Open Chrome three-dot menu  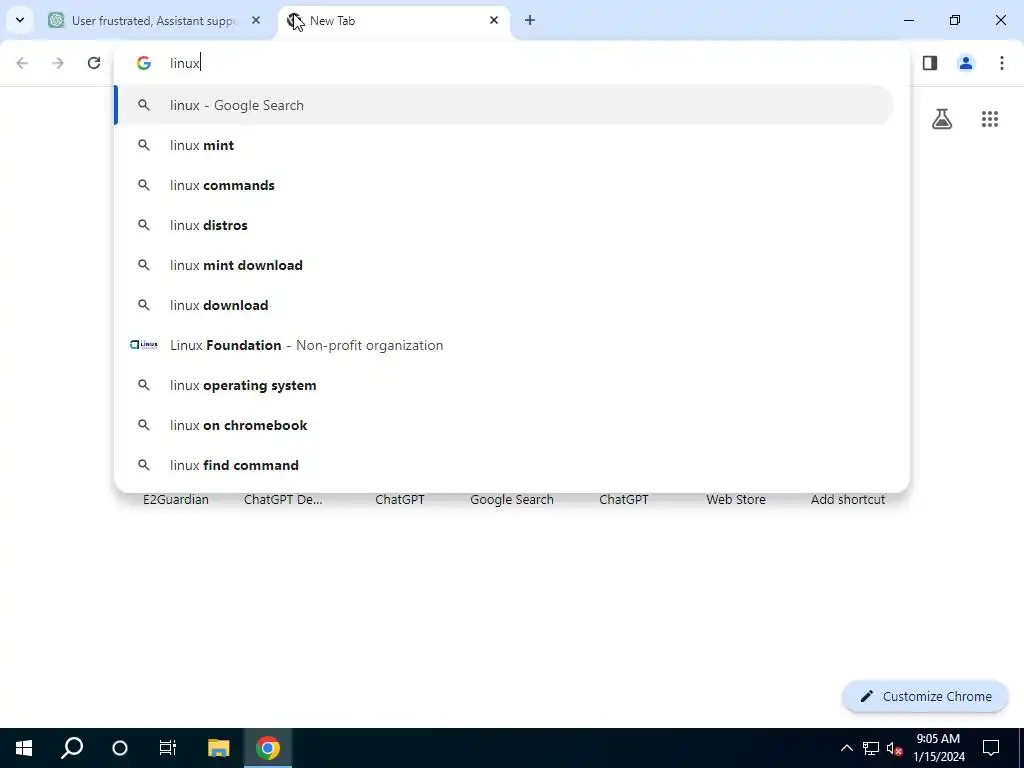1002,63
